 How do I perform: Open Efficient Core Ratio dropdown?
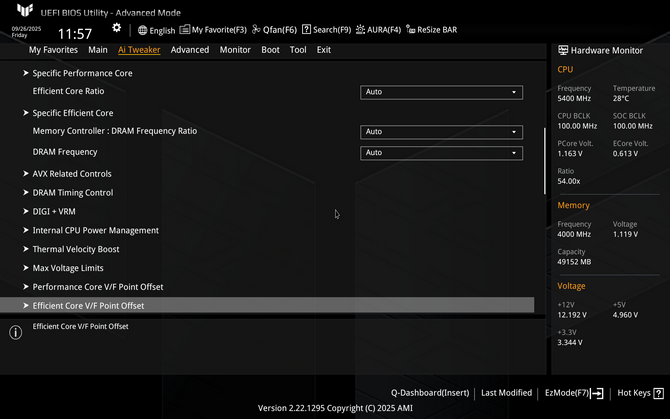coord(441,92)
